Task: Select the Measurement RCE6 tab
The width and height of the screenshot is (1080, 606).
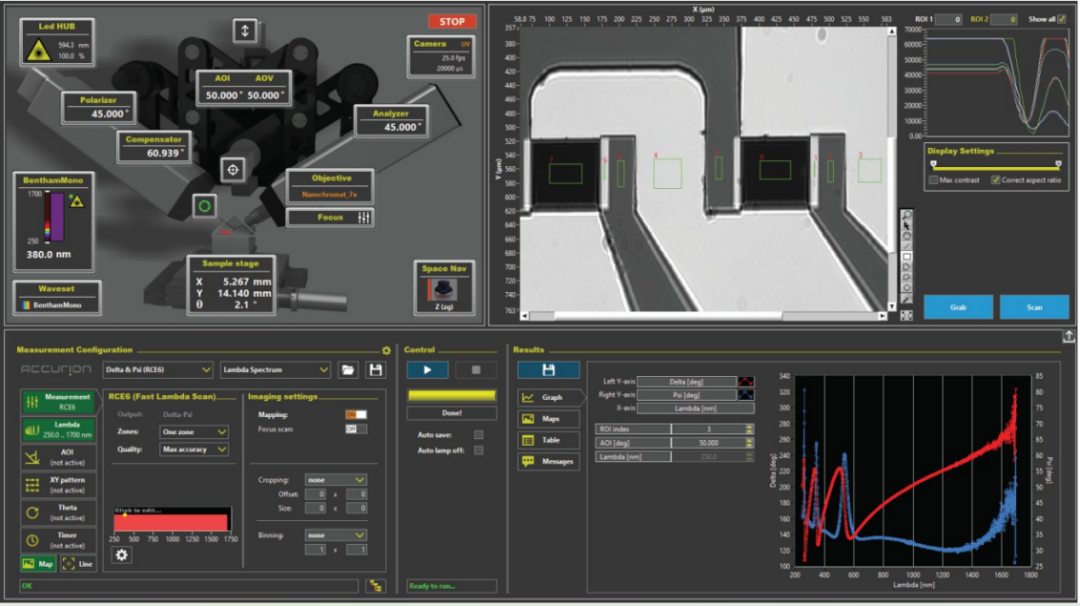Action: [x=59, y=402]
